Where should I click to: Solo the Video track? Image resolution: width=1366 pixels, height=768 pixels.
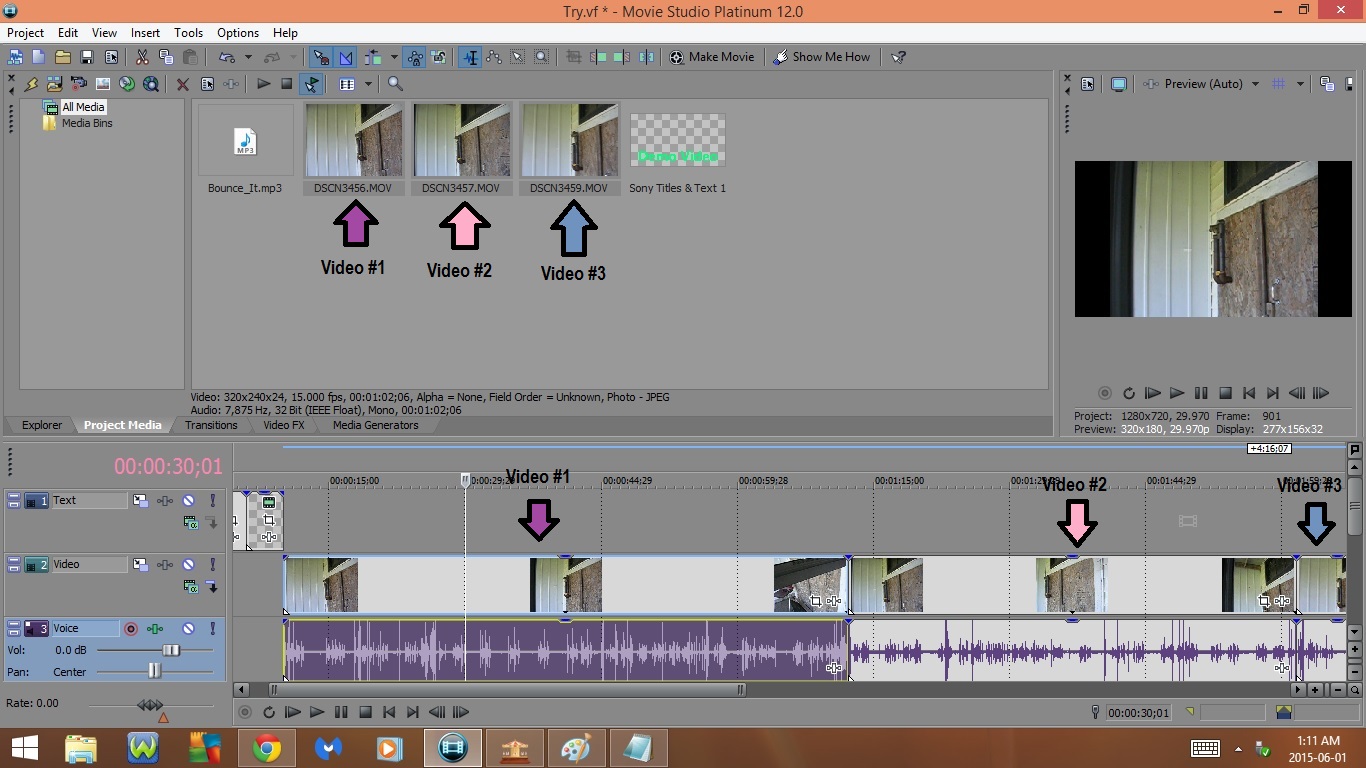(x=213, y=564)
